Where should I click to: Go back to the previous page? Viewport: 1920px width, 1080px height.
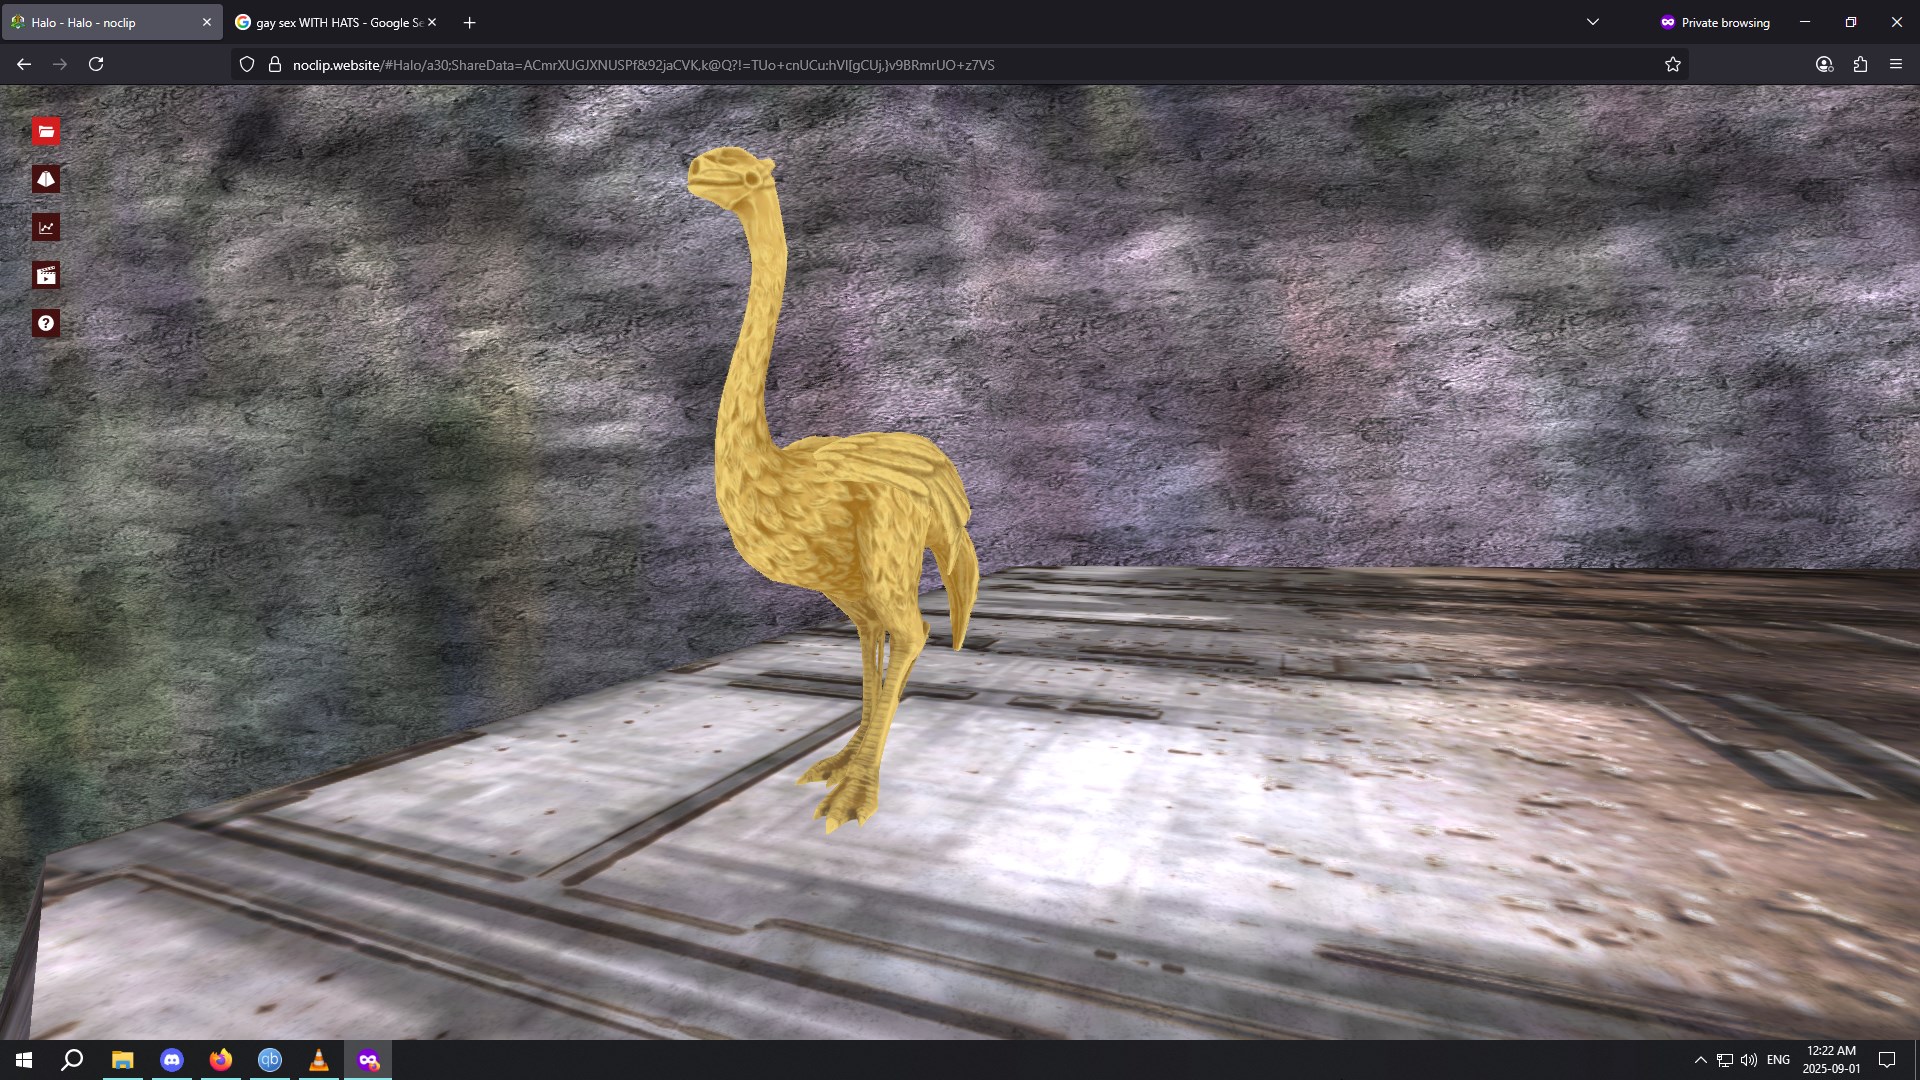tap(24, 64)
